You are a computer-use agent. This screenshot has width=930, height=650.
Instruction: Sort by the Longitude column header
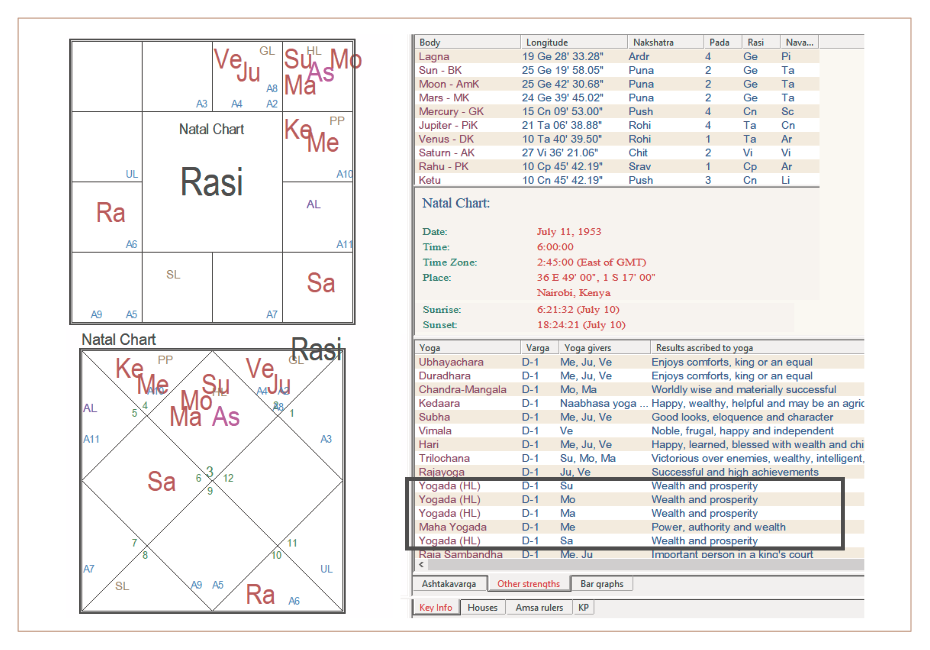coord(574,43)
